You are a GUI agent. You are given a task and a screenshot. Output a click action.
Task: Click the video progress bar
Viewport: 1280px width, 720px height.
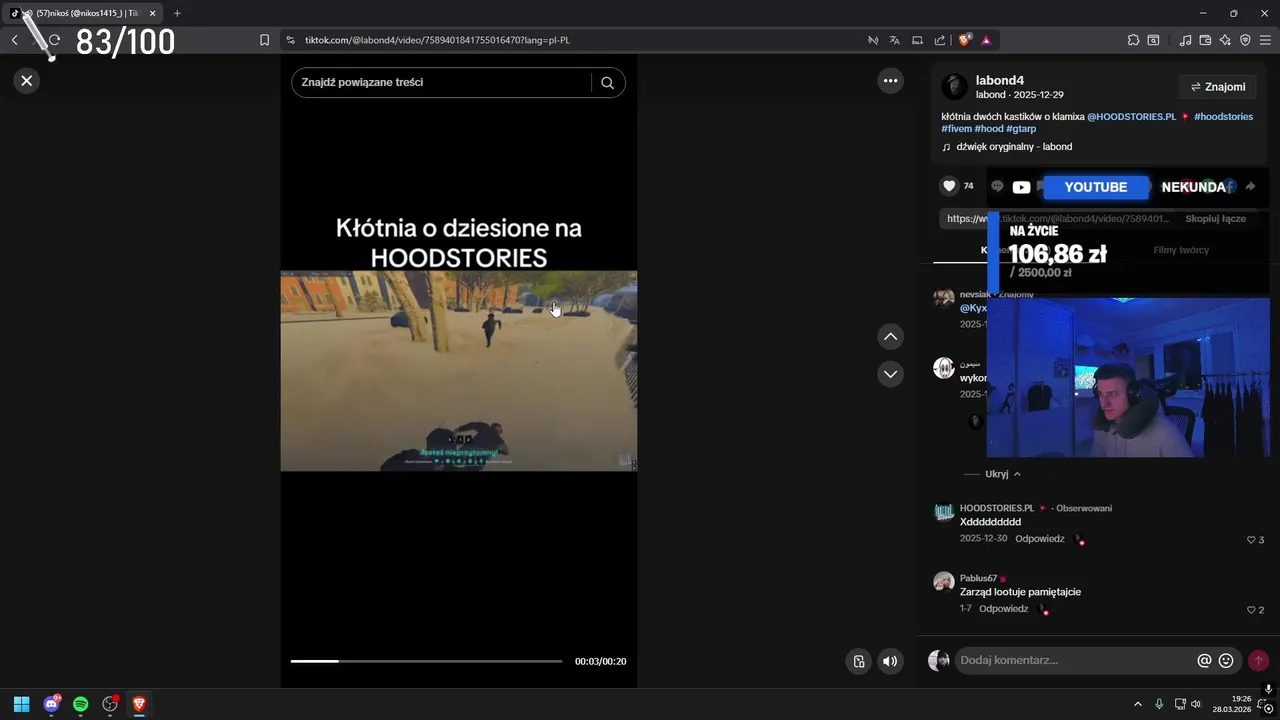(426, 661)
